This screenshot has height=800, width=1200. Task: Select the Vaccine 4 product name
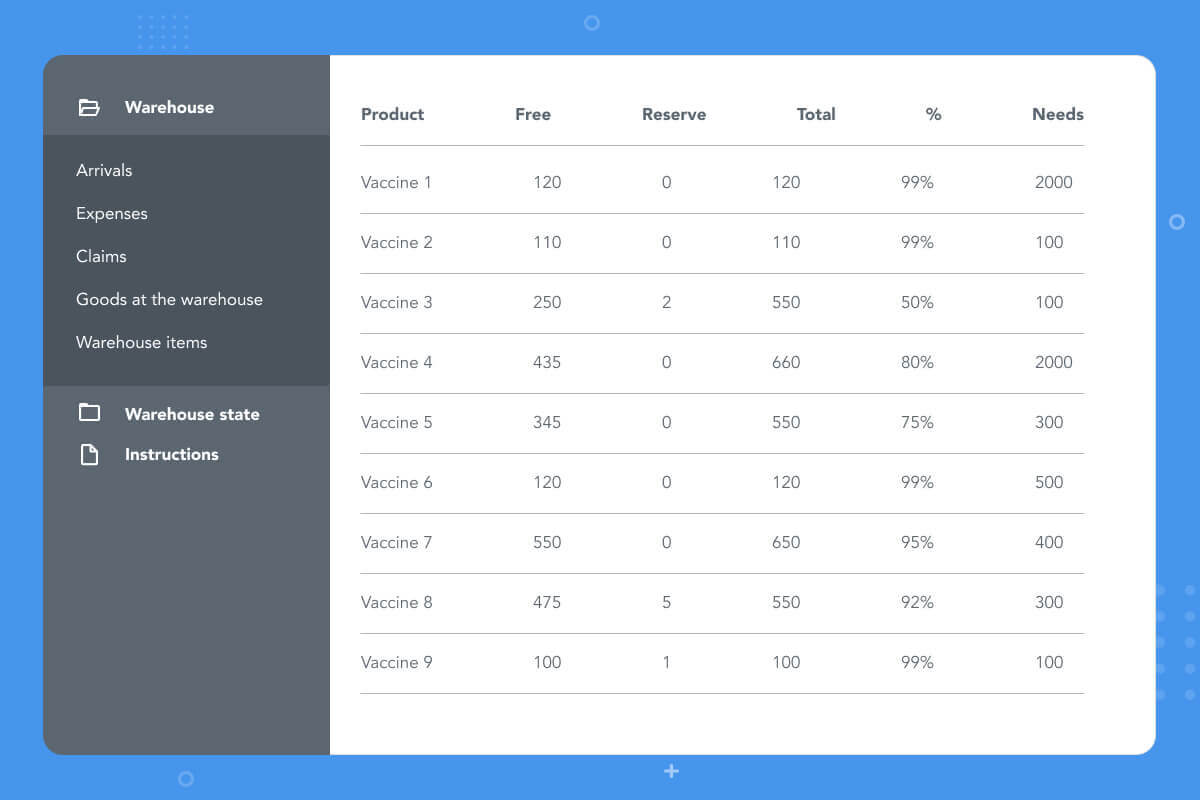[x=397, y=362]
